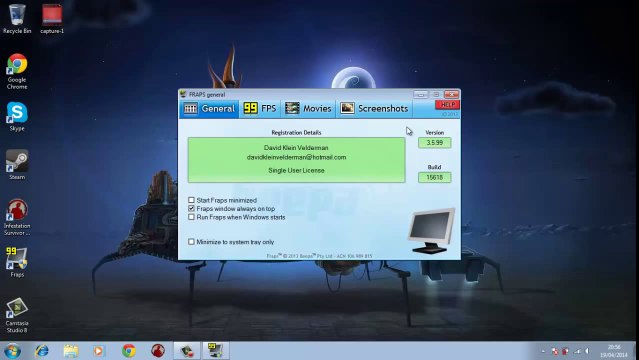Enable Run Fraps when Windows starts
This screenshot has width=639, height=360.
[x=191, y=217]
